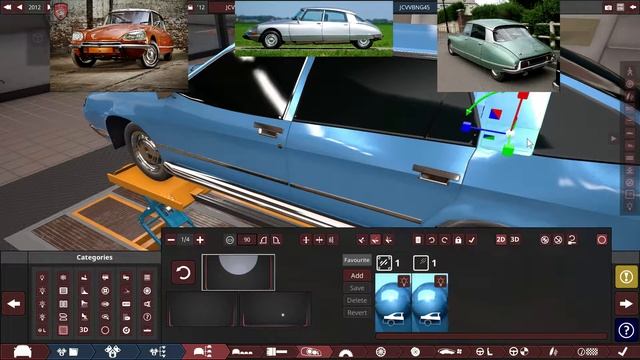Switch to 2D fixture mode
This screenshot has height=360, width=640.
click(501, 240)
